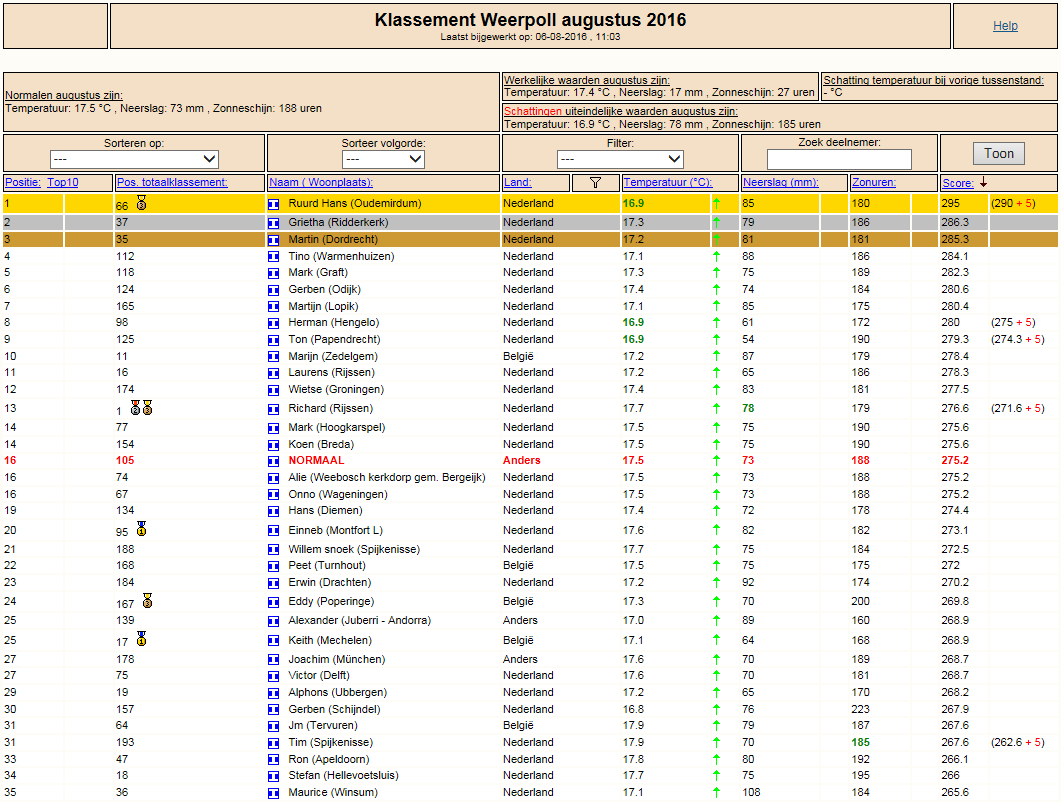1061x802 pixels.
Task: Click the Top10 link
Action: coord(63,183)
